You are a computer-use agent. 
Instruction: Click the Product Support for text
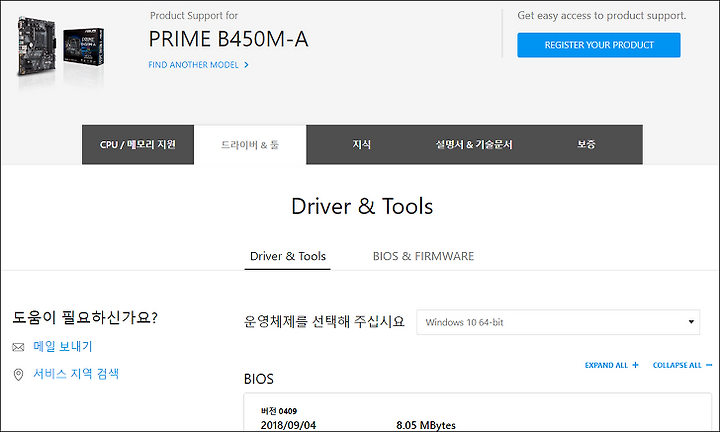click(x=194, y=16)
